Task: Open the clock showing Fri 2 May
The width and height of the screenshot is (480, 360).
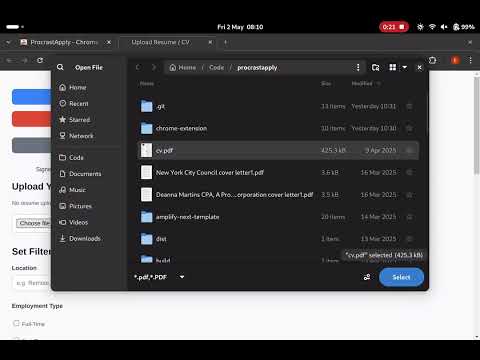Action: 240,27
